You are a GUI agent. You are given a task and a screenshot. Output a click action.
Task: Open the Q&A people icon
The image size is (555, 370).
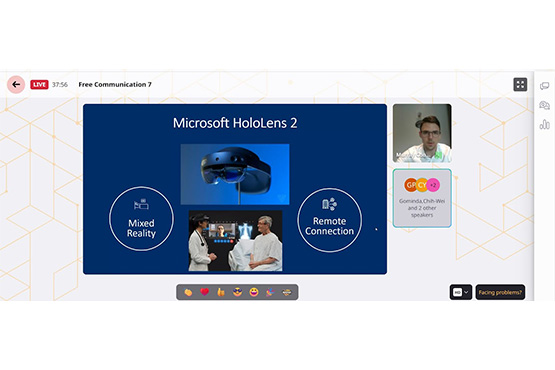point(544,105)
